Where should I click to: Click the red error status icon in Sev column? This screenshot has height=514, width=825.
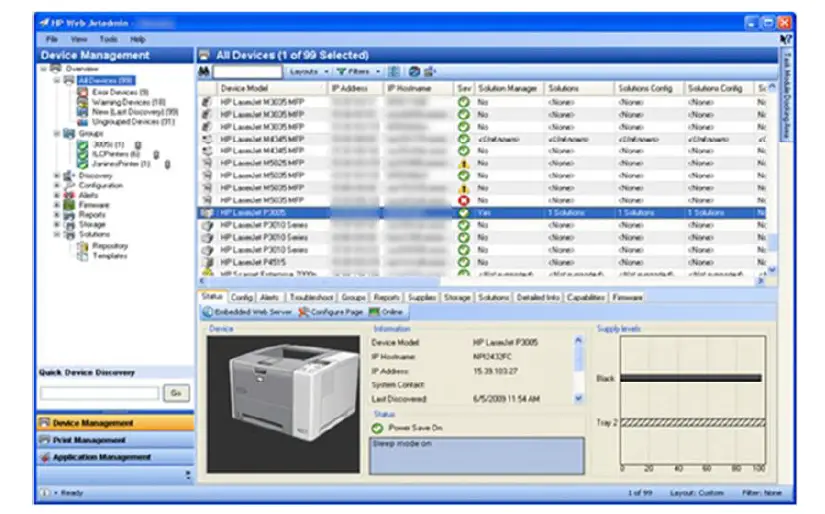[464, 200]
